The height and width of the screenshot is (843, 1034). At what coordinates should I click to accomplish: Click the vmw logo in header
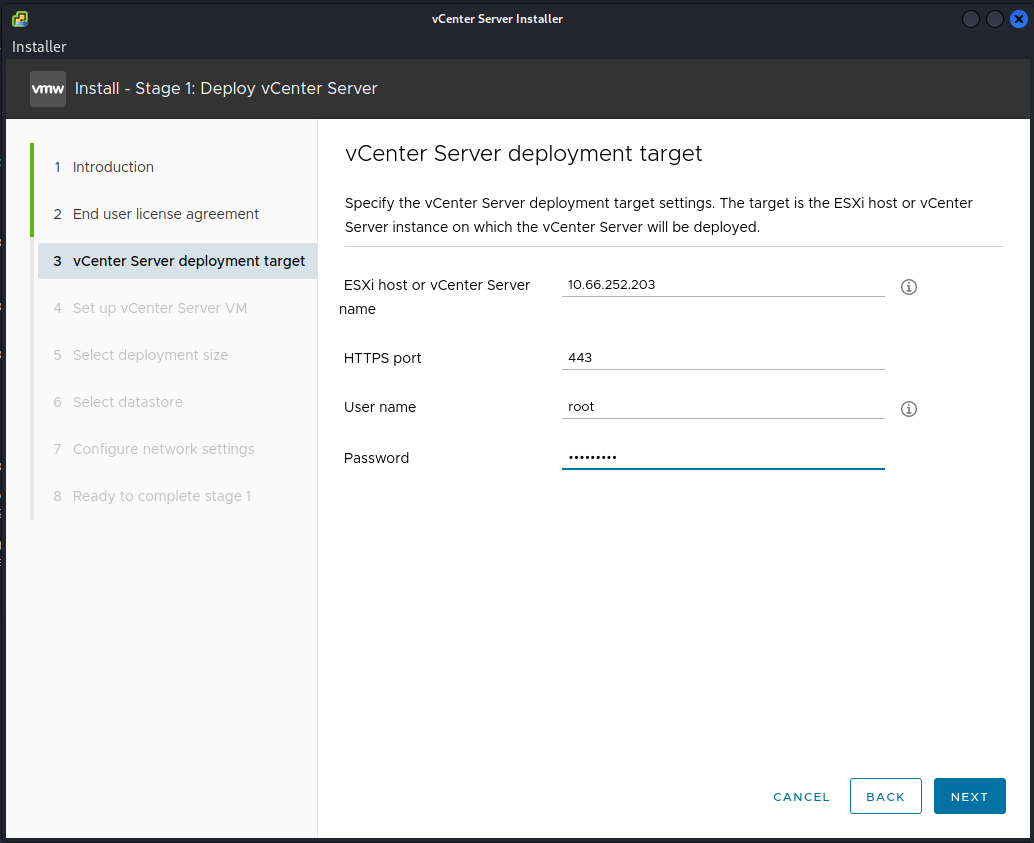[x=48, y=88]
